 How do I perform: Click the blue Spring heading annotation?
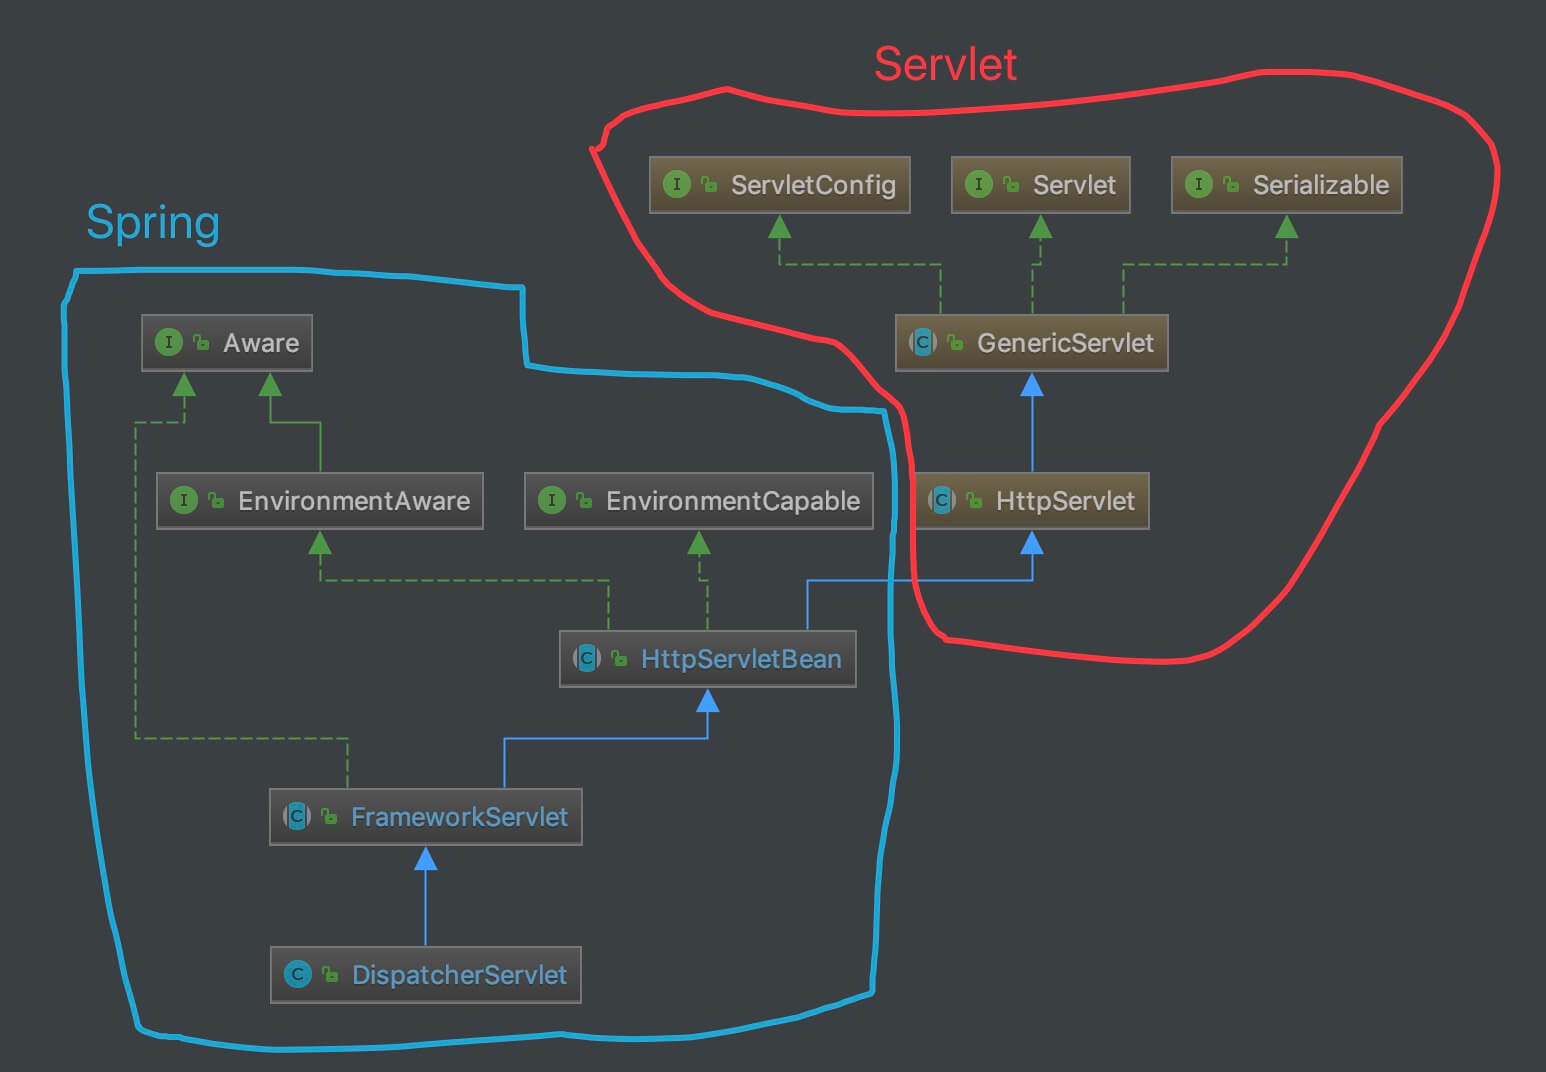(x=153, y=222)
